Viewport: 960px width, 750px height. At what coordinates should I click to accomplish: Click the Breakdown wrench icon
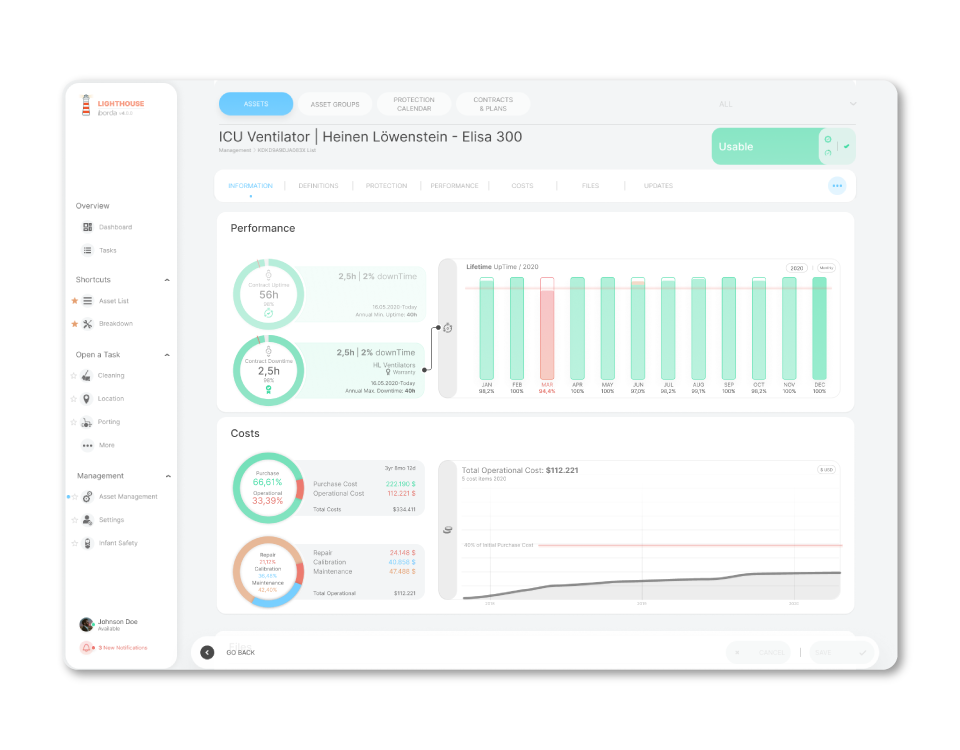click(88, 324)
